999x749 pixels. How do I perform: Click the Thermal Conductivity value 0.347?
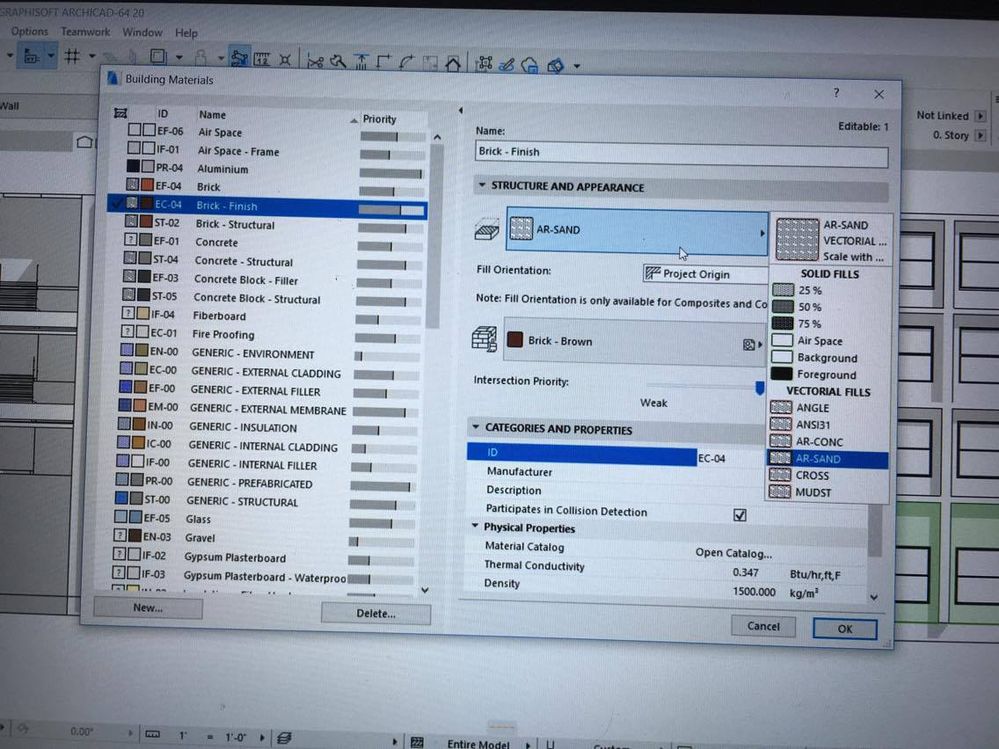745,572
